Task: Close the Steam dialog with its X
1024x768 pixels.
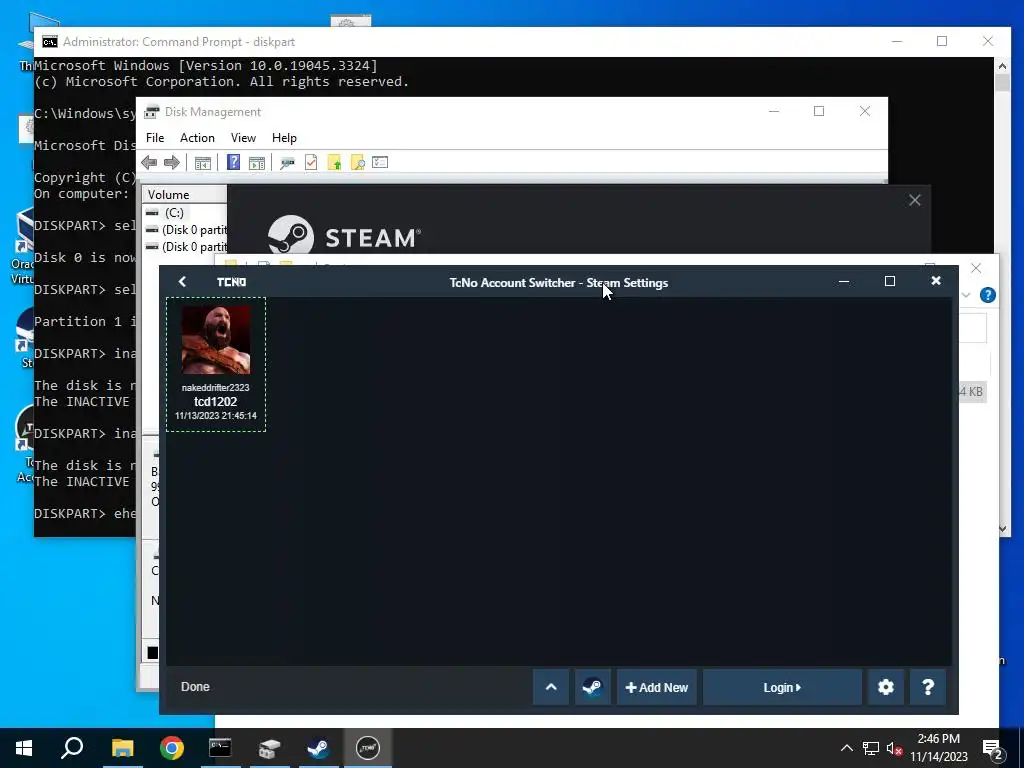Action: click(914, 200)
